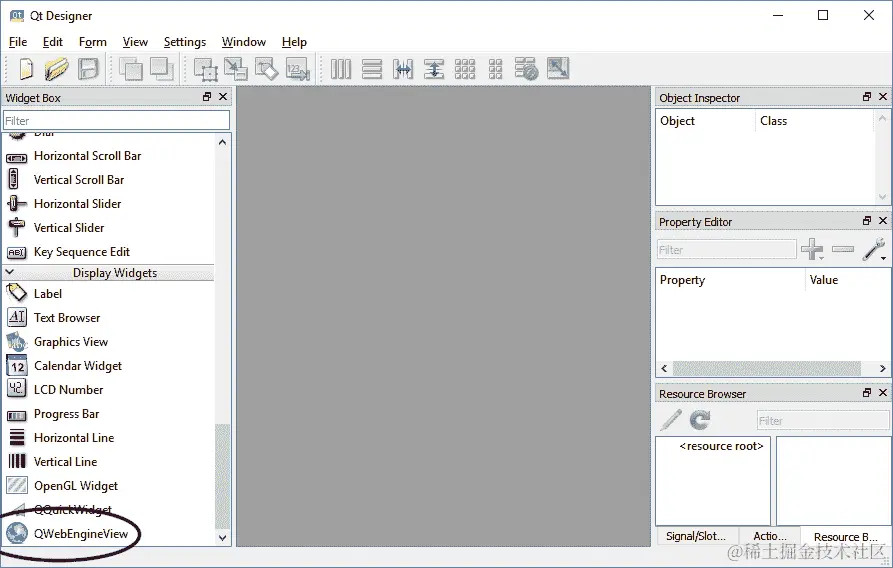Viewport: 893px width, 568px height.
Task: Click the Resource Browser filter field
Action: point(822,420)
